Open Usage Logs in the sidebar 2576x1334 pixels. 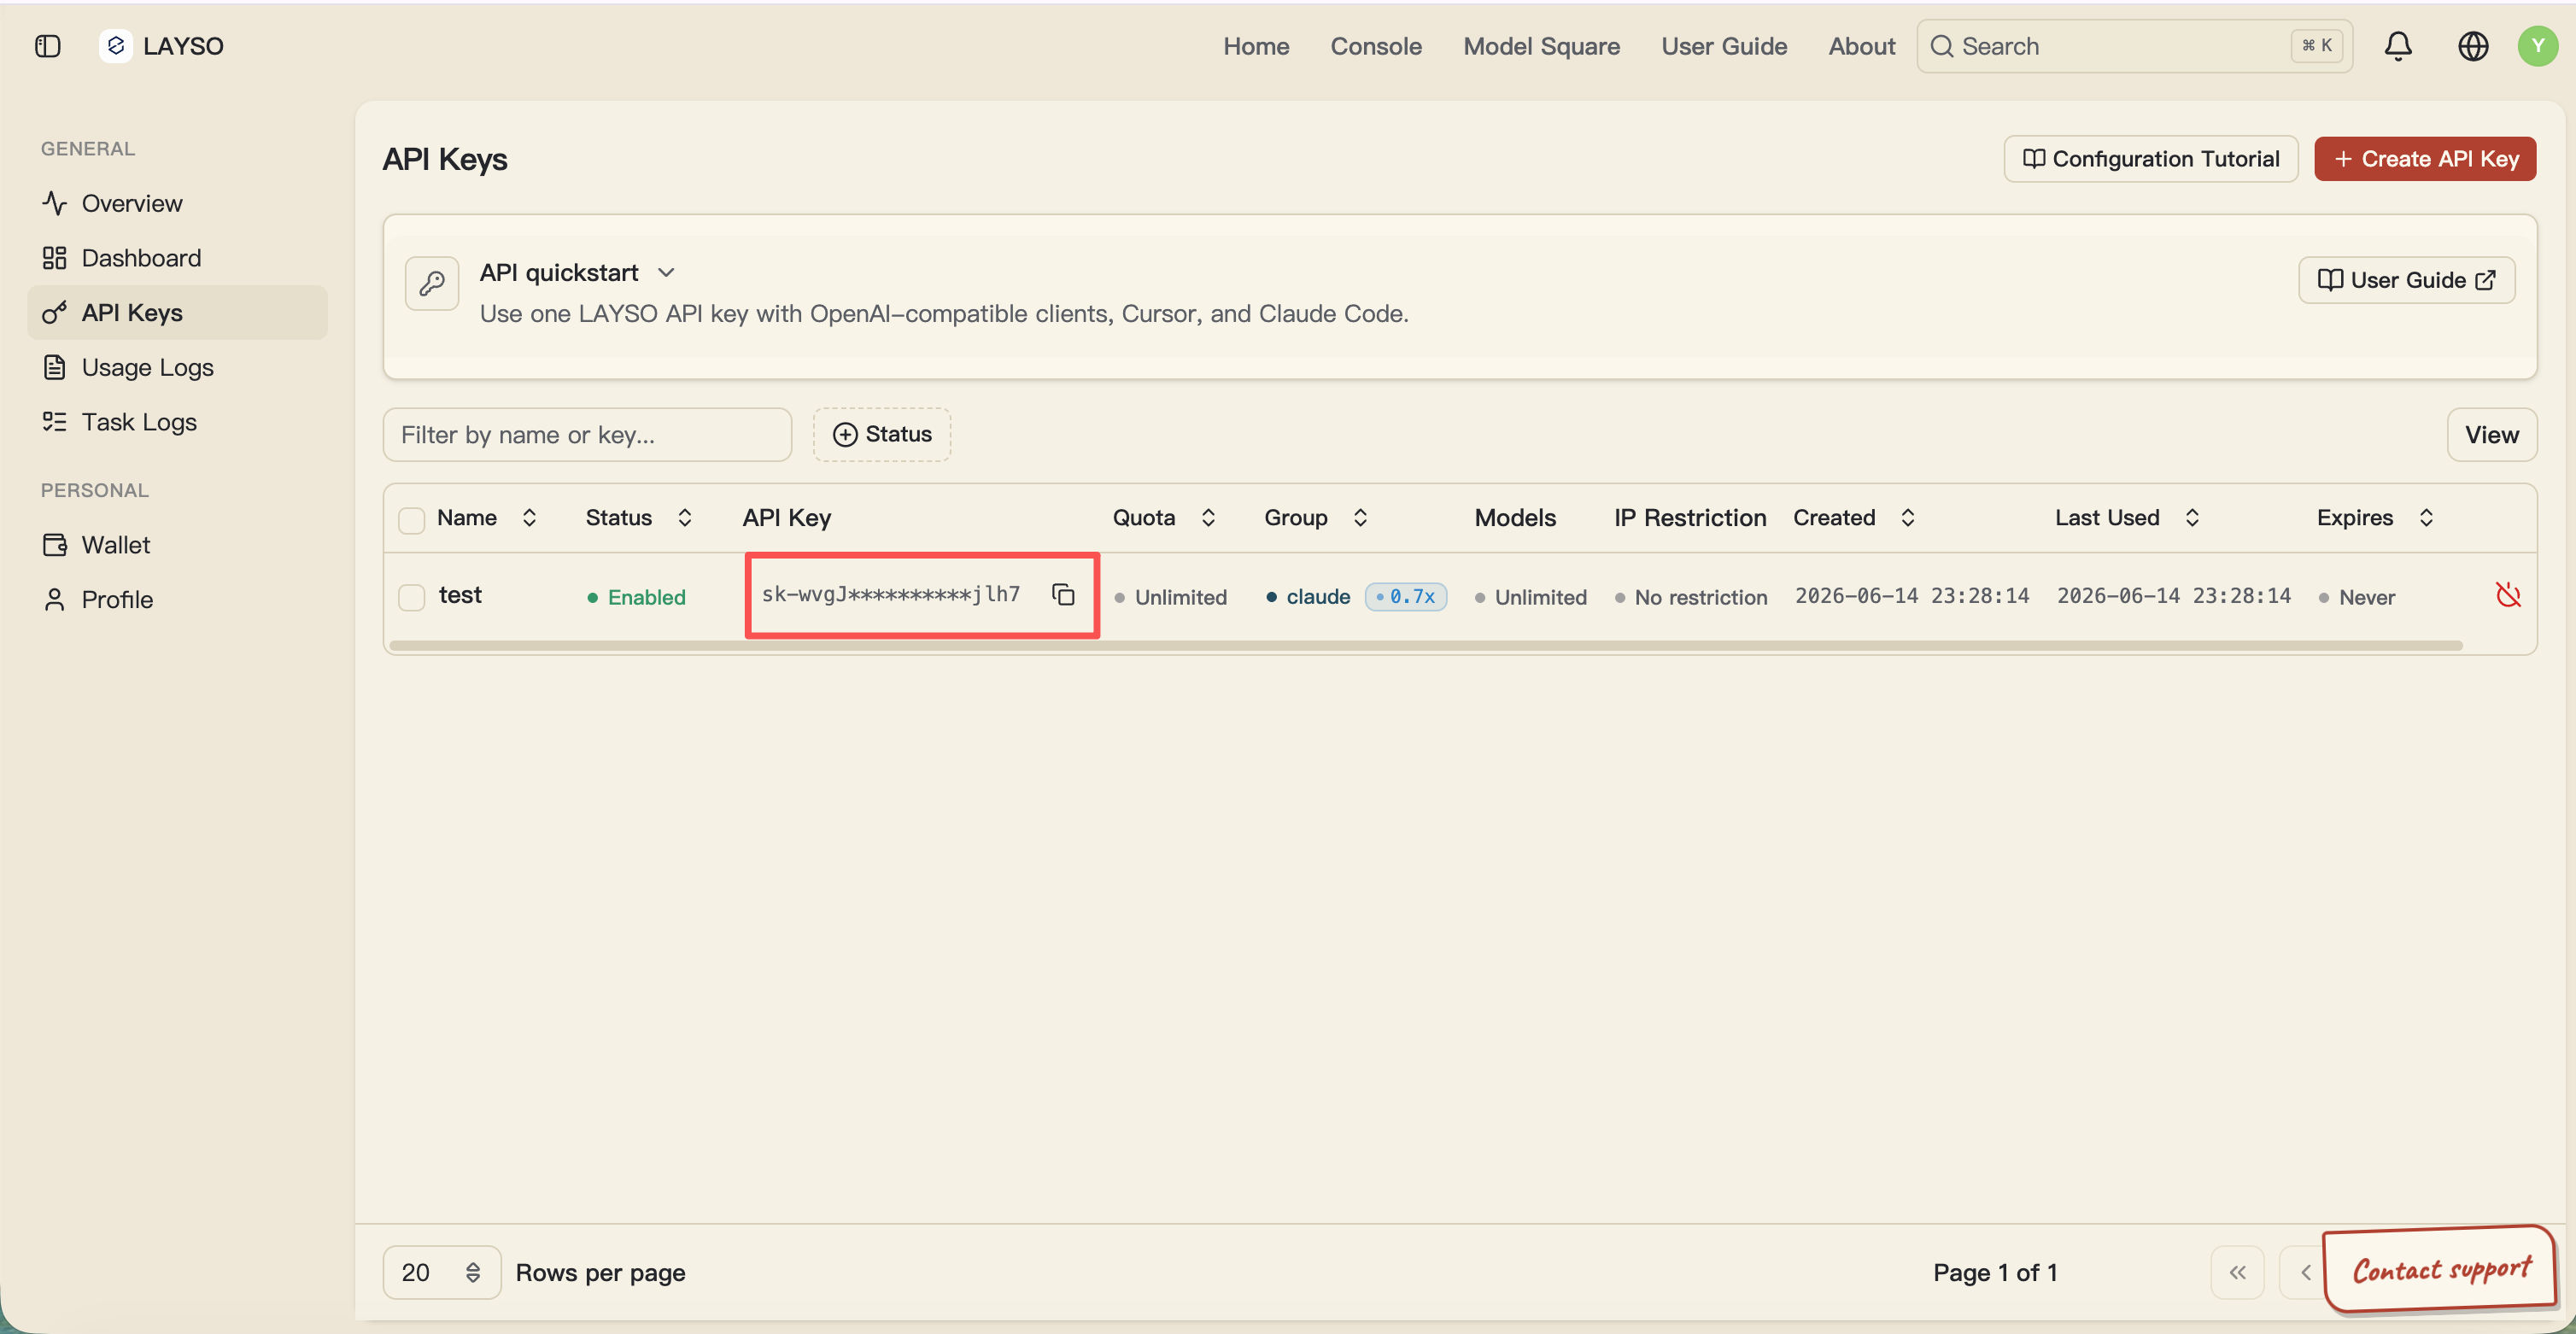[x=178, y=367]
